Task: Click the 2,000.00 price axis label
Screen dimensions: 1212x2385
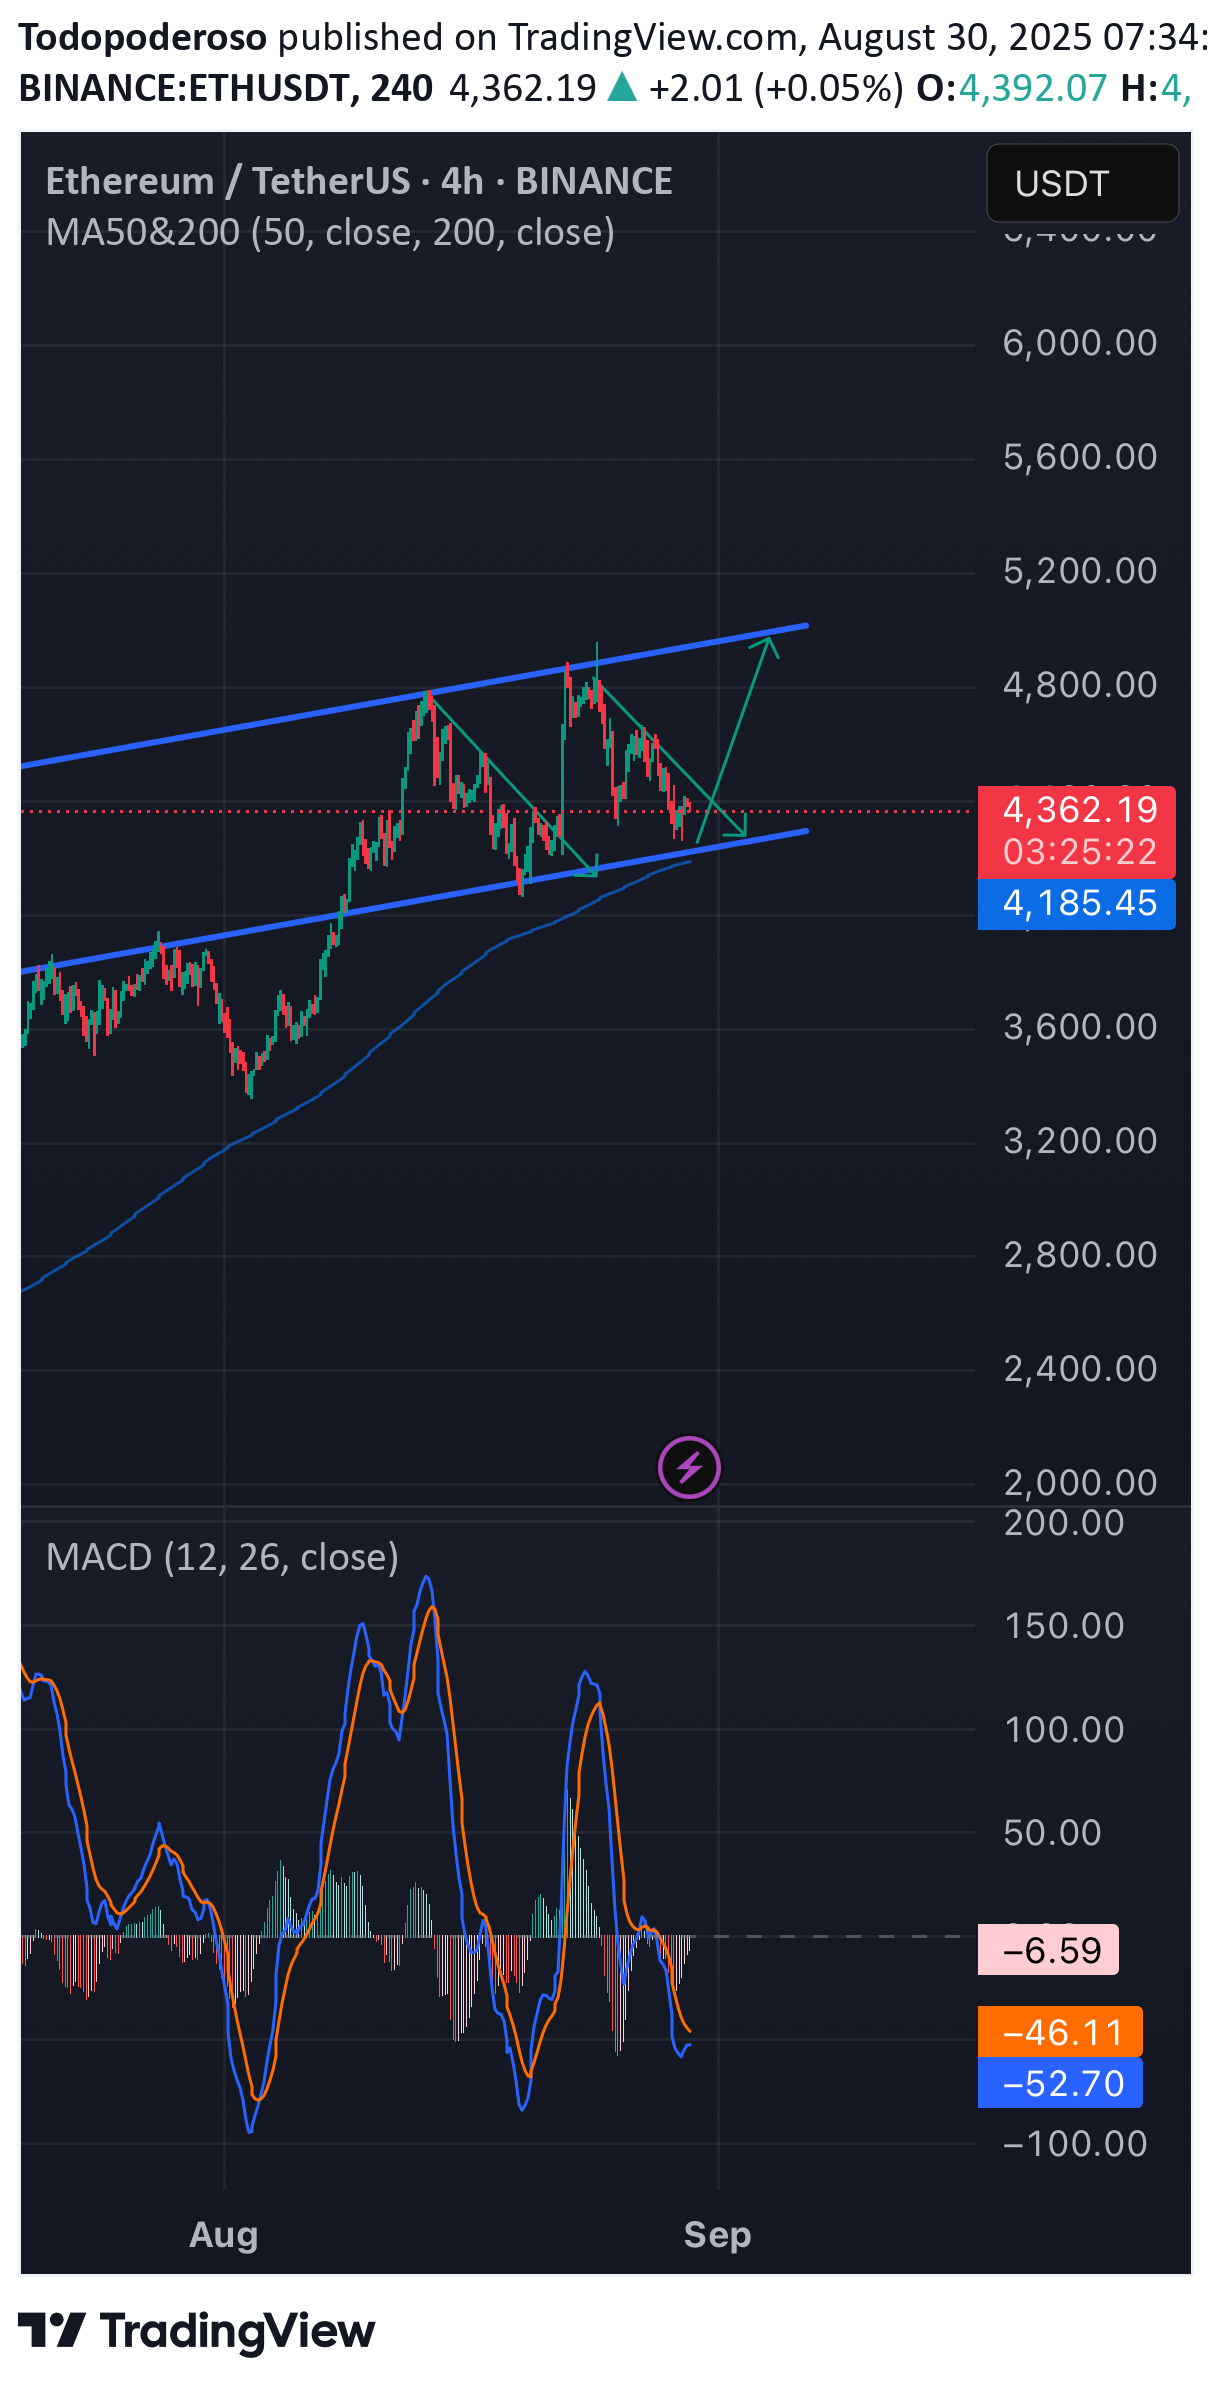Action: (1080, 1483)
